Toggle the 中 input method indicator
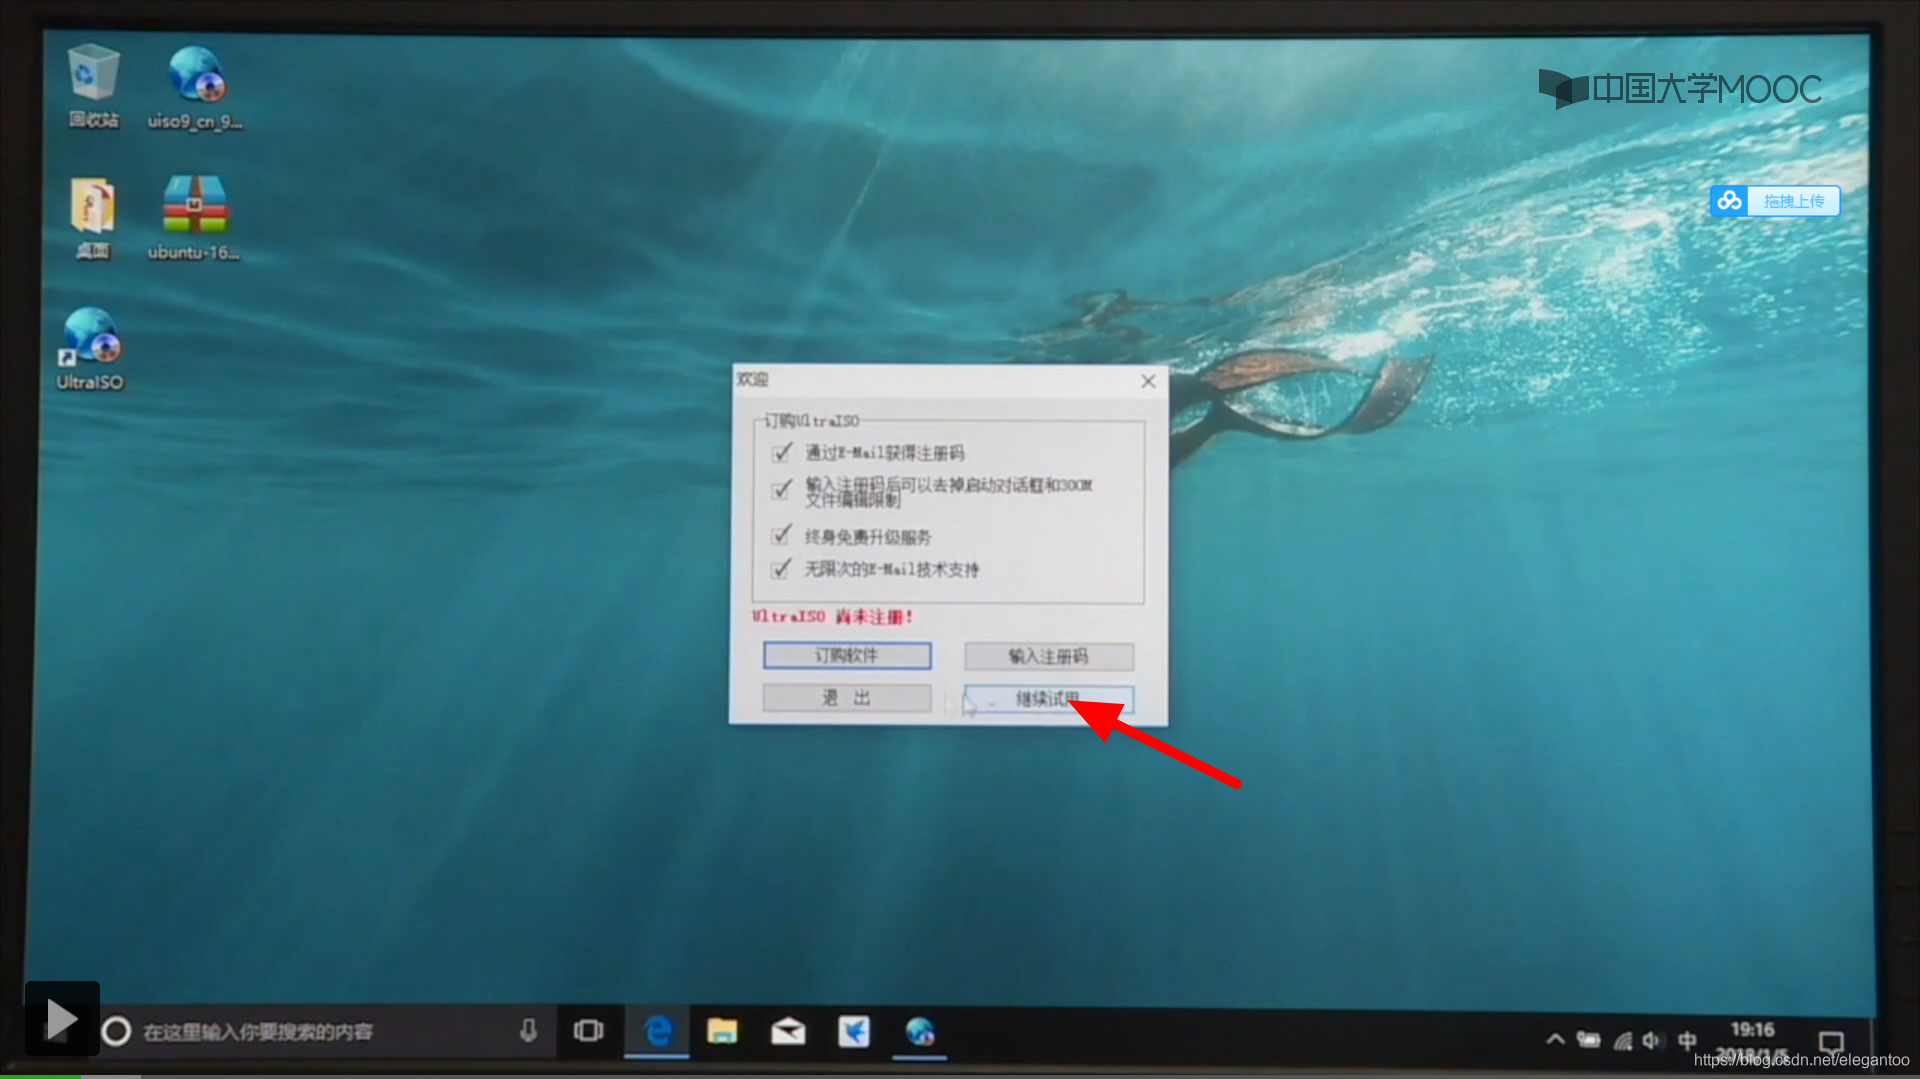Image resolution: width=1920 pixels, height=1079 pixels. (1687, 1040)
